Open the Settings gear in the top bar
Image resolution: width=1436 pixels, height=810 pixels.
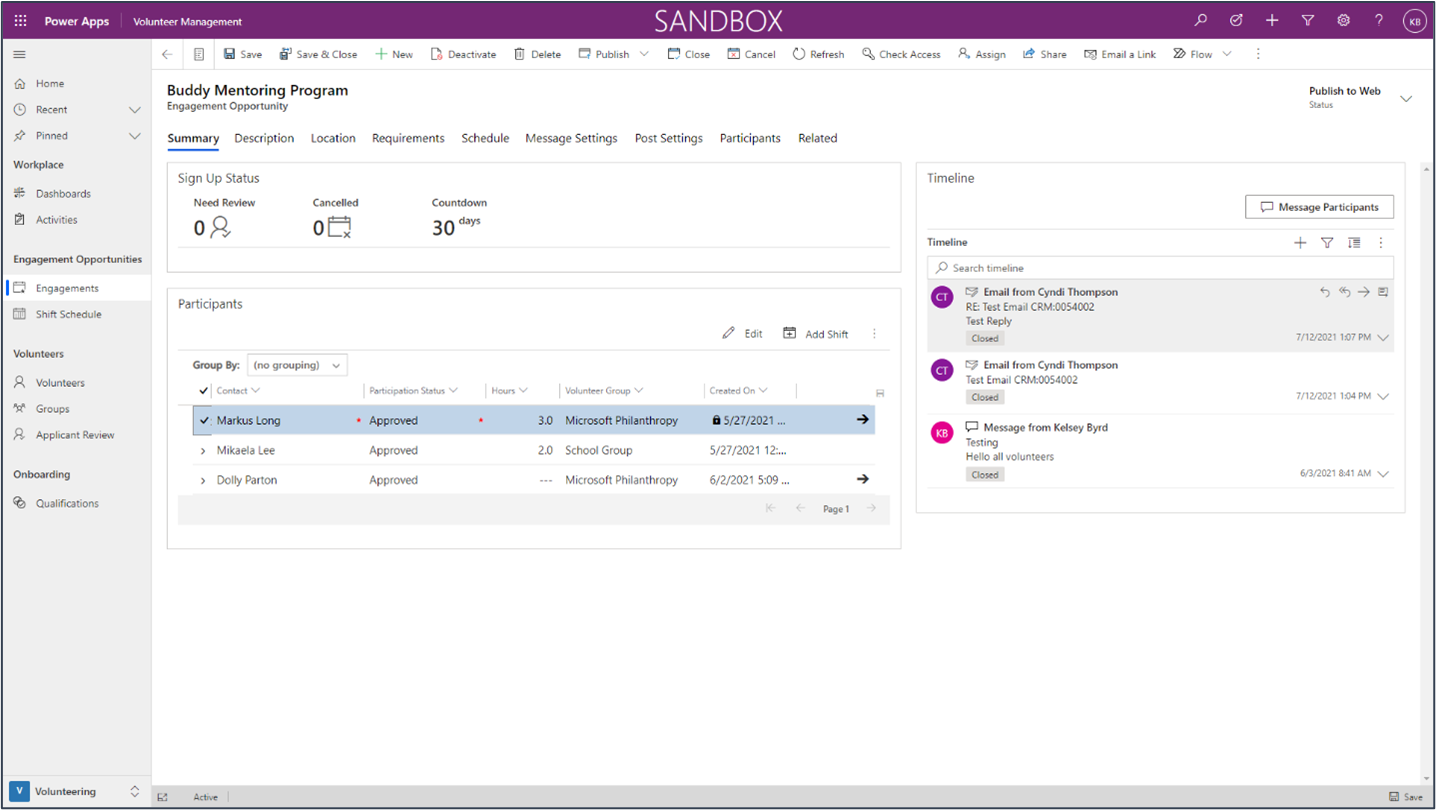pyautogui.click(x=1343, y=19)
